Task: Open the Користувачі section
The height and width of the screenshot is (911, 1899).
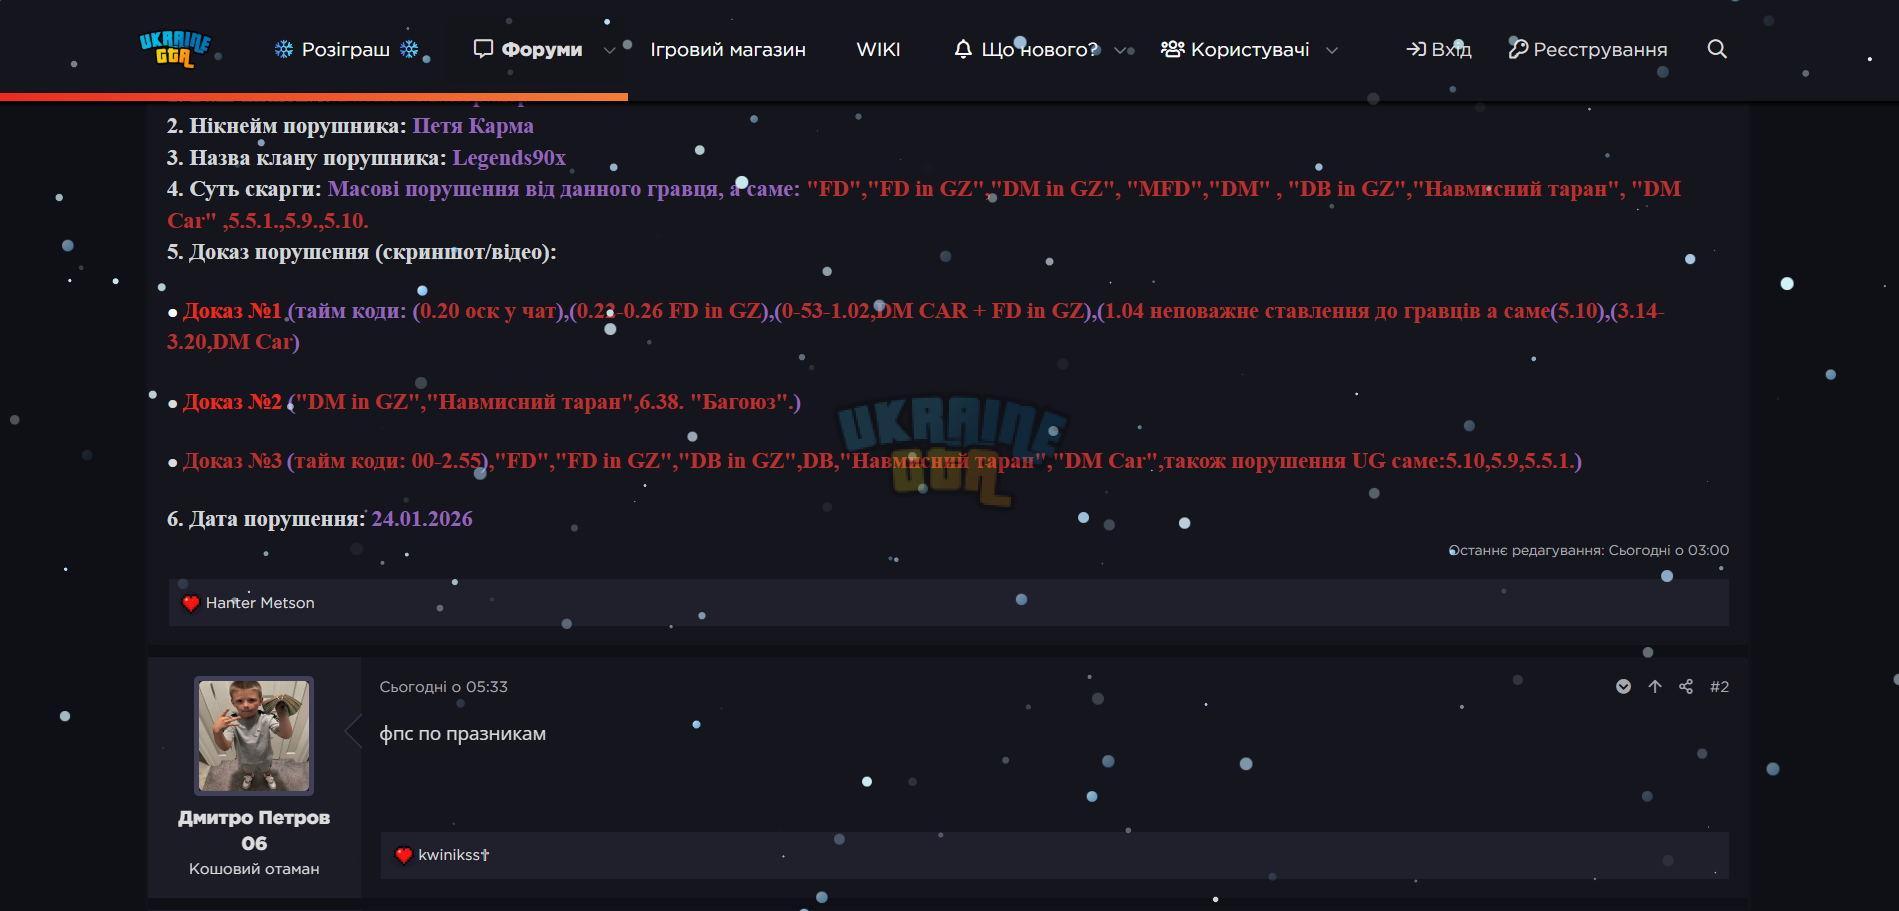Action: click(x=1235, y=49)
